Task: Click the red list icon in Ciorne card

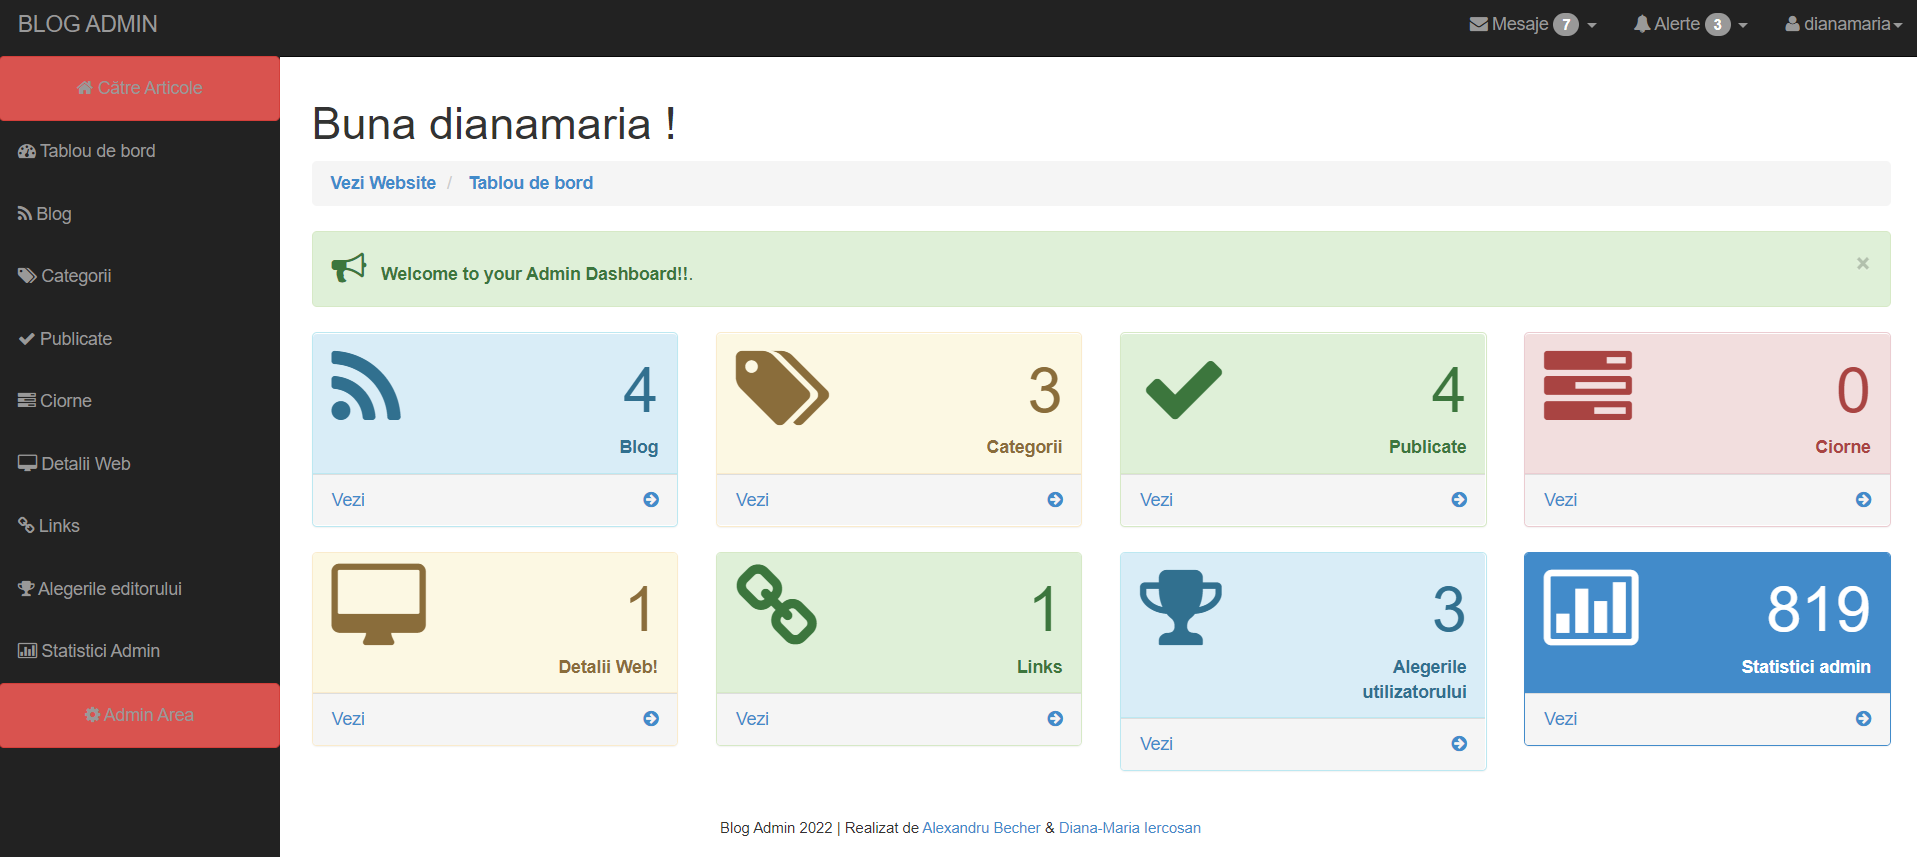Action: 1587,386
